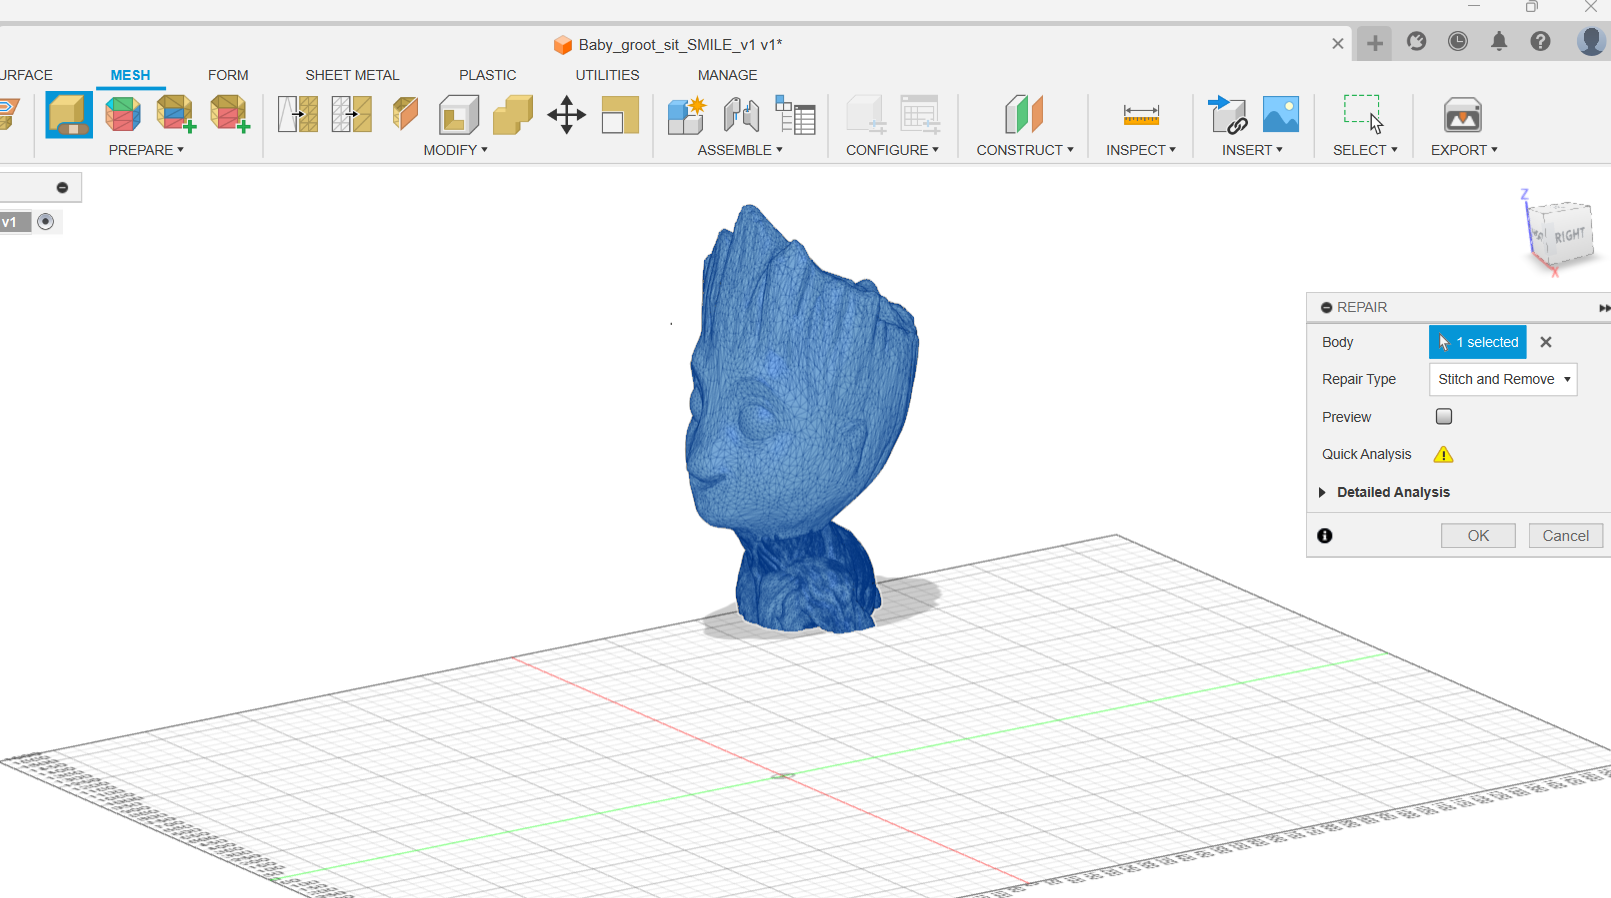Click the '1 selected' body selector
1611x898 pixels.
[1478, 342]
